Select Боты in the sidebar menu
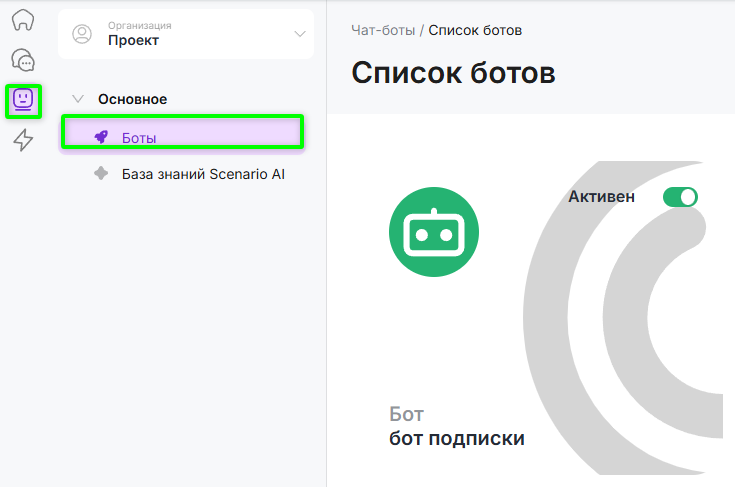 (139, 137)
